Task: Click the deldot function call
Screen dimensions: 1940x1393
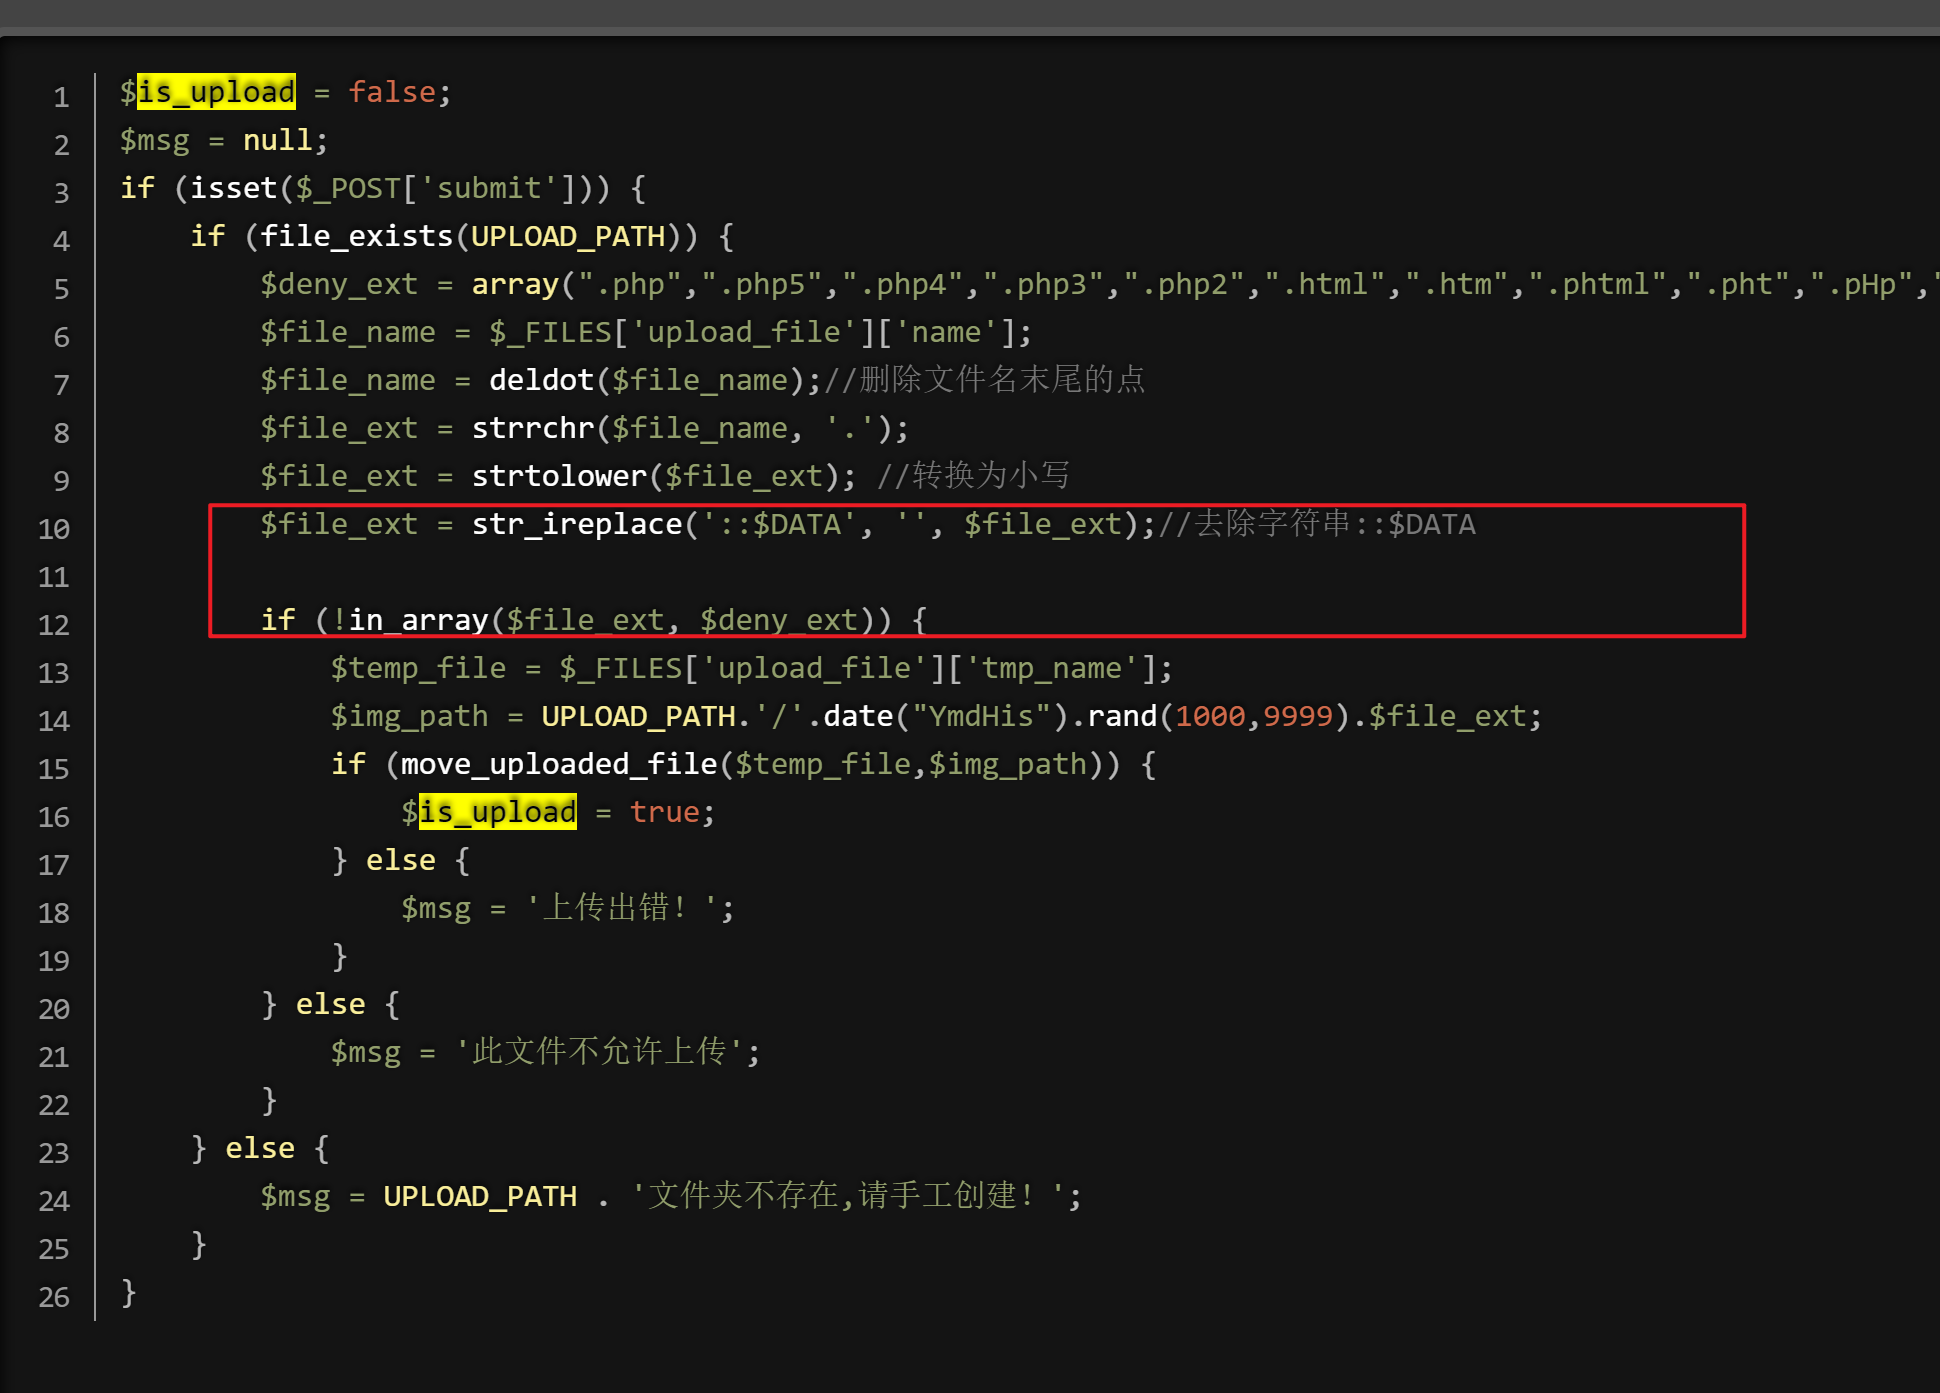Action: coord(541,380)
